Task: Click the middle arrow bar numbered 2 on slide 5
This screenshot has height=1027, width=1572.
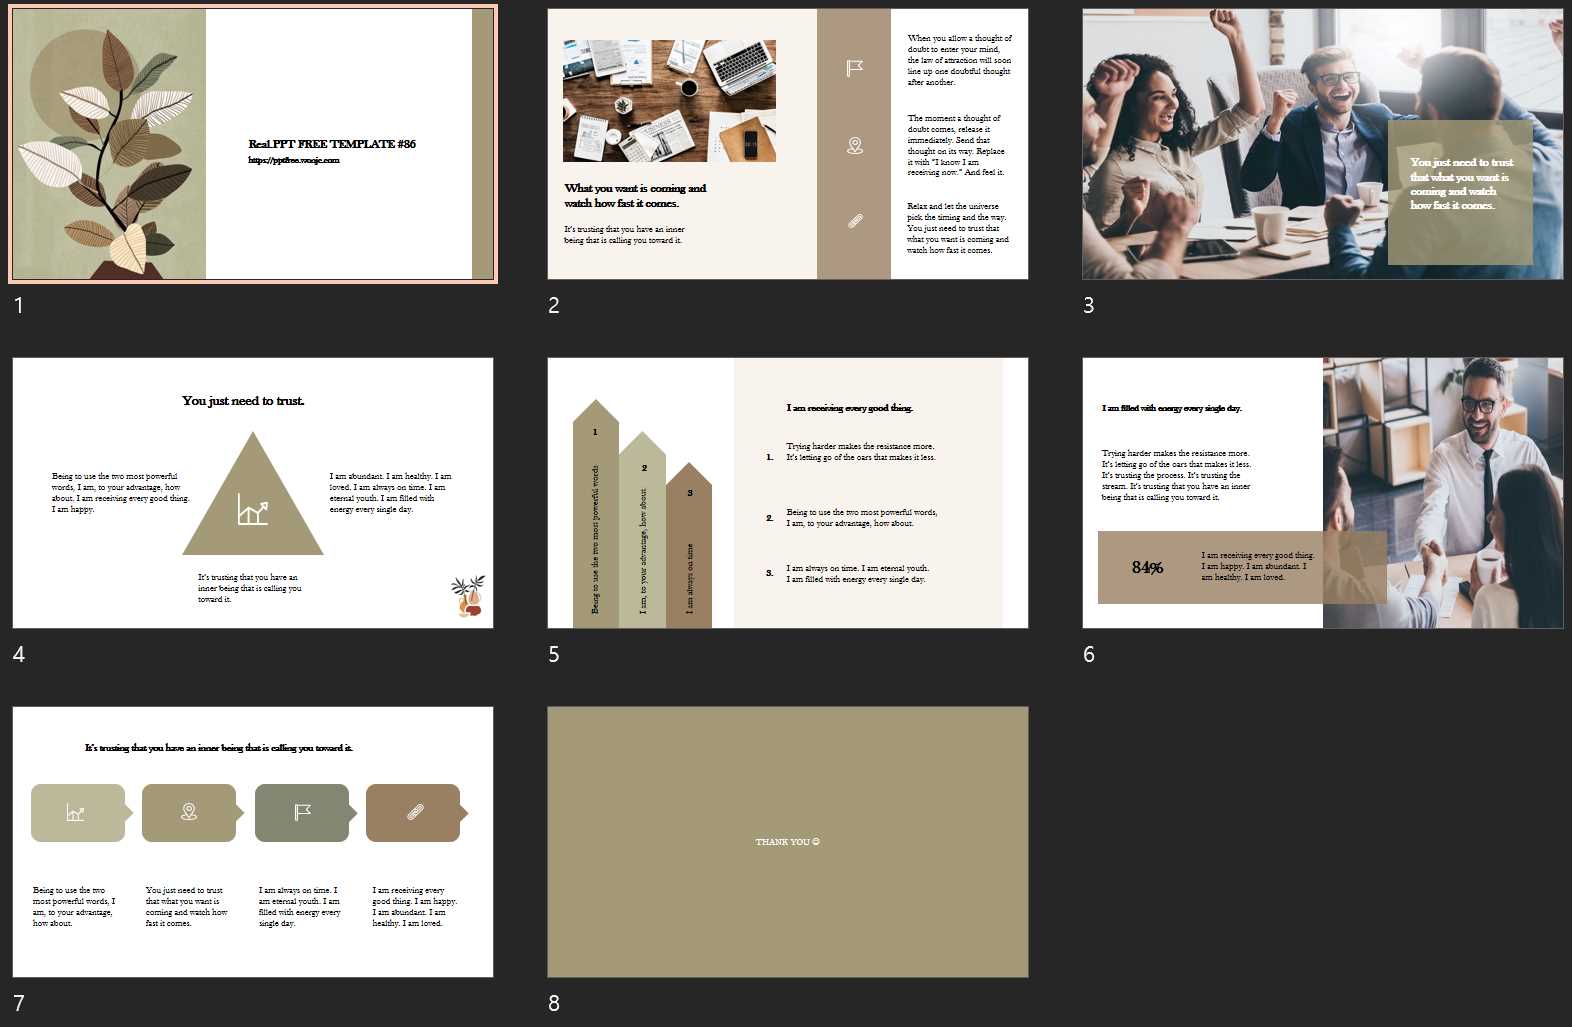Action: [x=642, y=531]
